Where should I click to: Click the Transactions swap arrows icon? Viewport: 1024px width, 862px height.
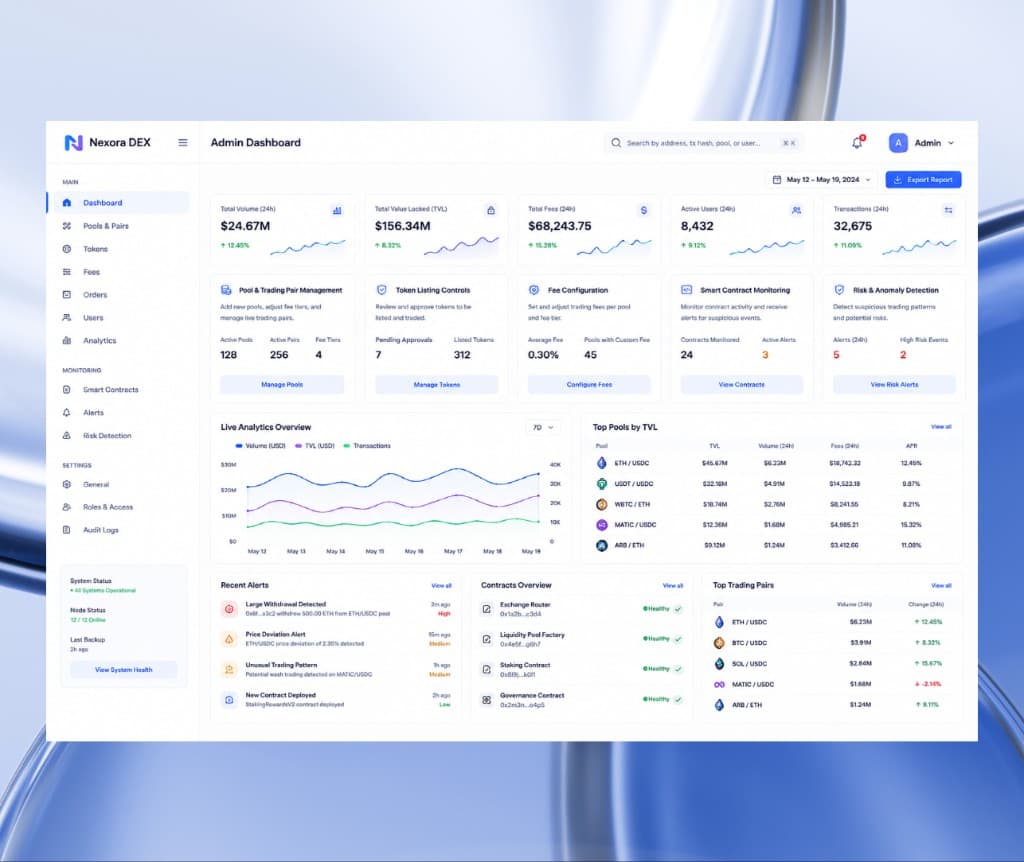[948, 210]
